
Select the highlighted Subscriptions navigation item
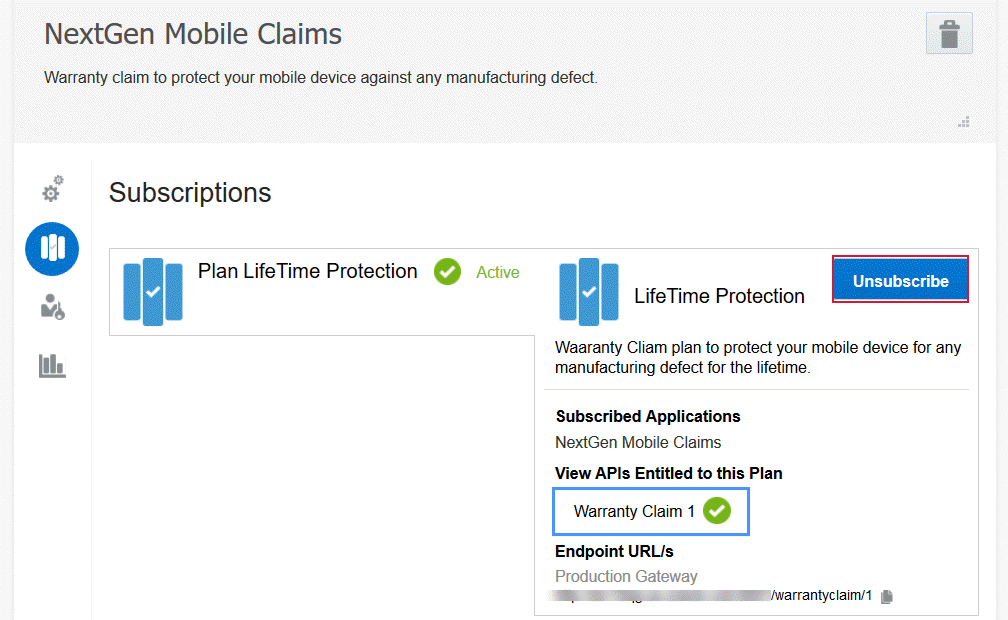[x=51, y=249]
